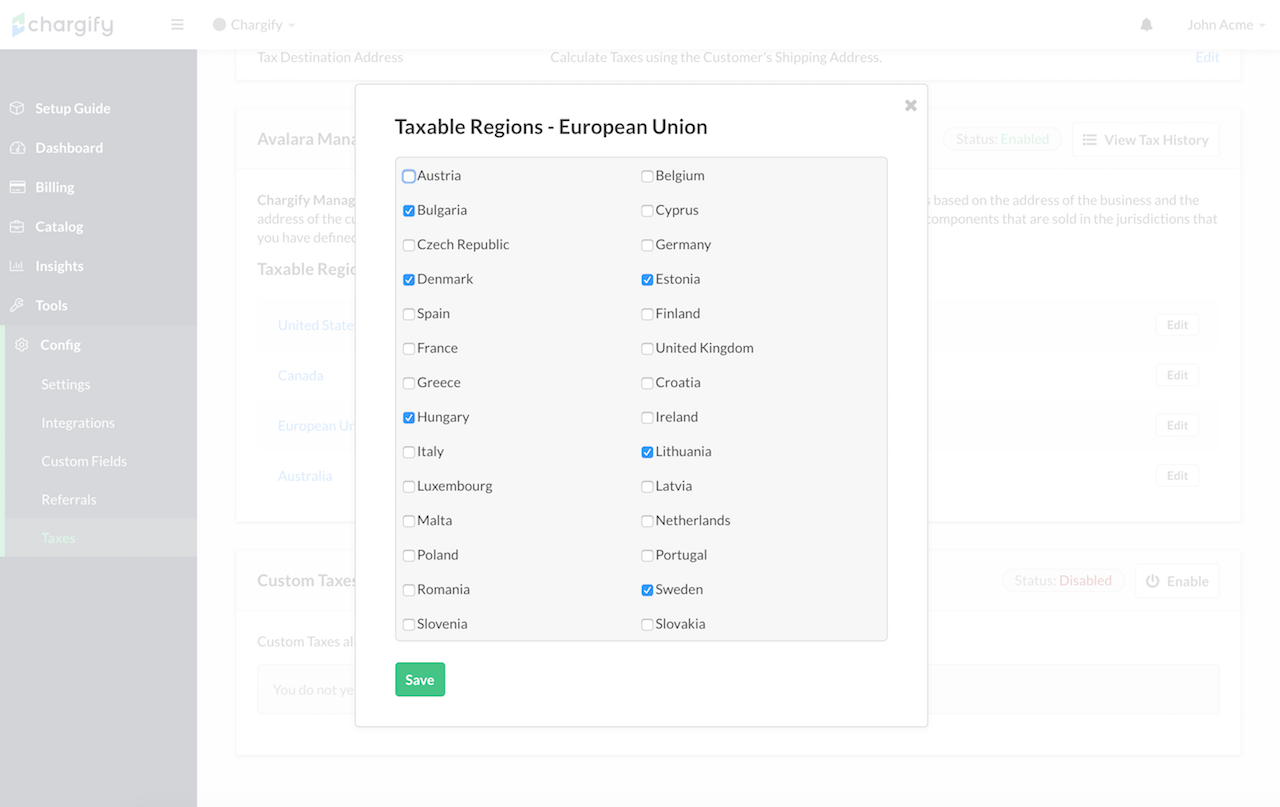Image resolution: width=1280 pixels, height=807 pixels.
Task: Click the Catalog box icon
Action: tap(17, 227)
